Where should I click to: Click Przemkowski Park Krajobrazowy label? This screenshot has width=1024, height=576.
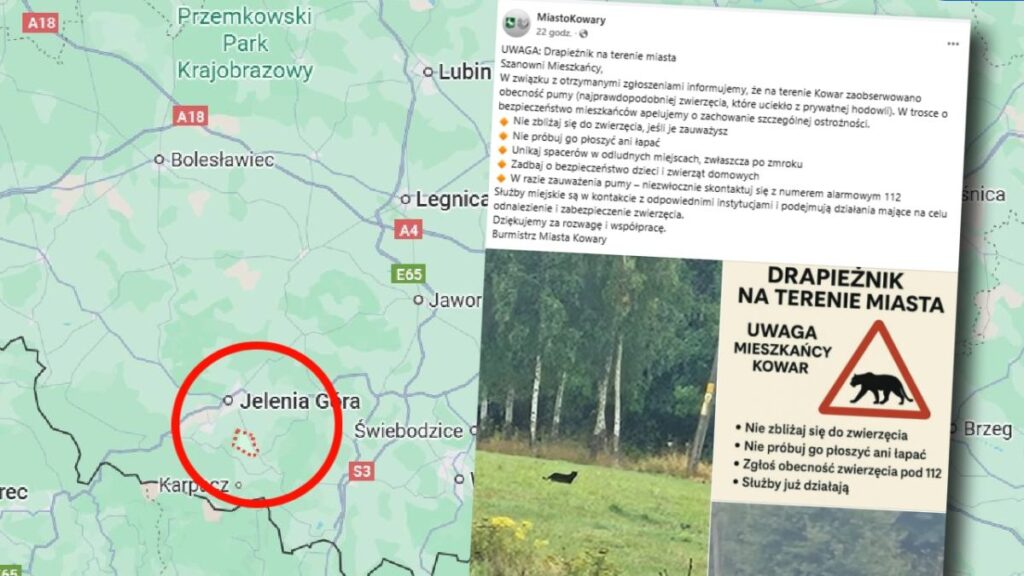pos(245,43)
